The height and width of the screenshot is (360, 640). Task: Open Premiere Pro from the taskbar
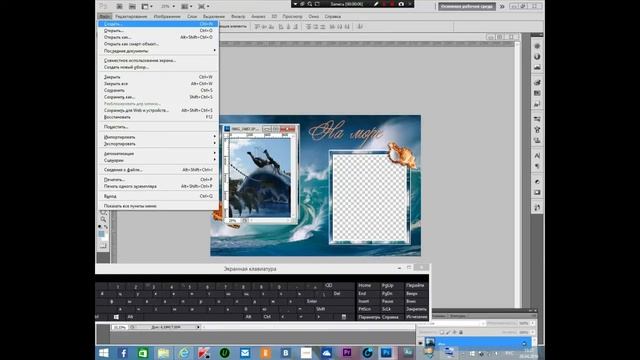point(347,352)
